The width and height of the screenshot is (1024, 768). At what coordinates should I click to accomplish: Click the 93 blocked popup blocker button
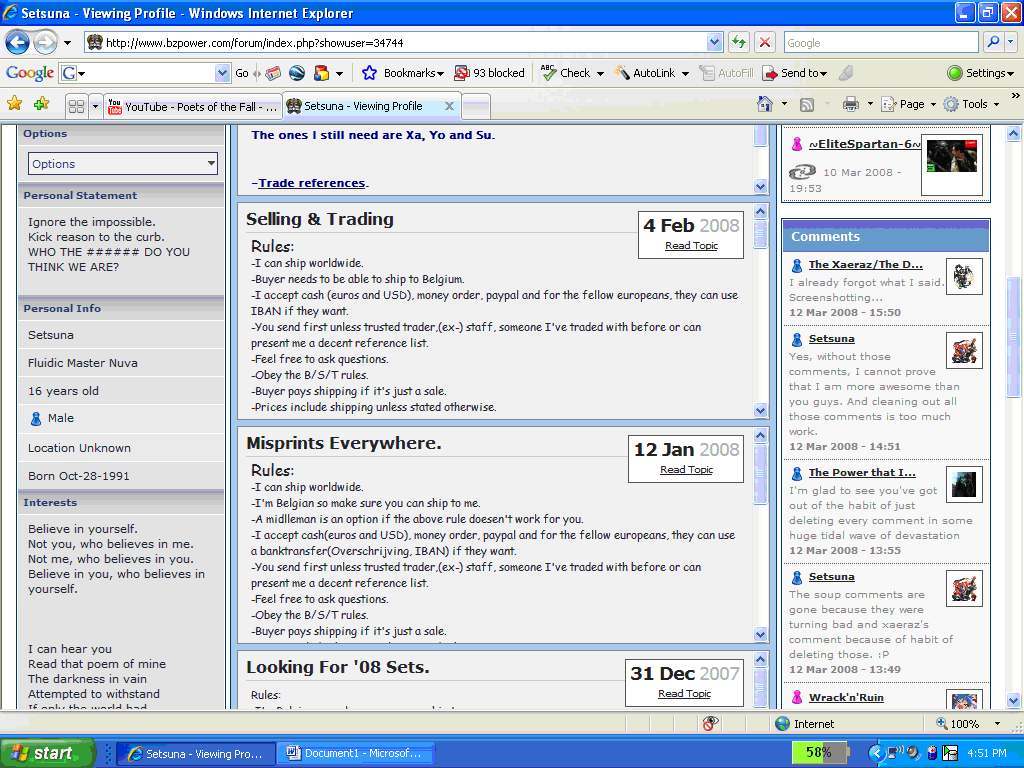point(489,73)
